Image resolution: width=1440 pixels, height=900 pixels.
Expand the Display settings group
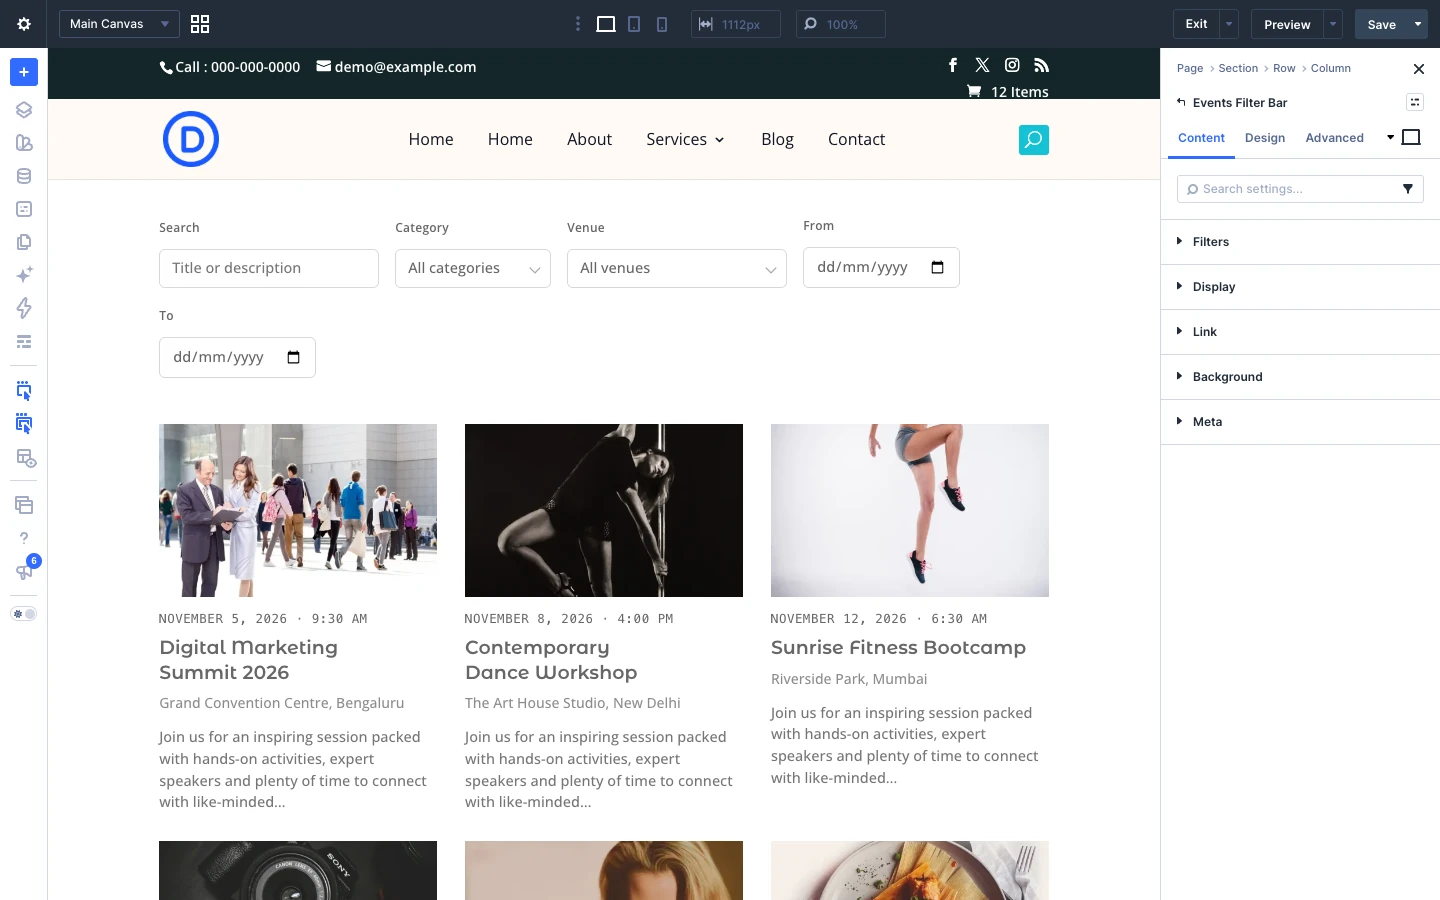pos(1300,287)
